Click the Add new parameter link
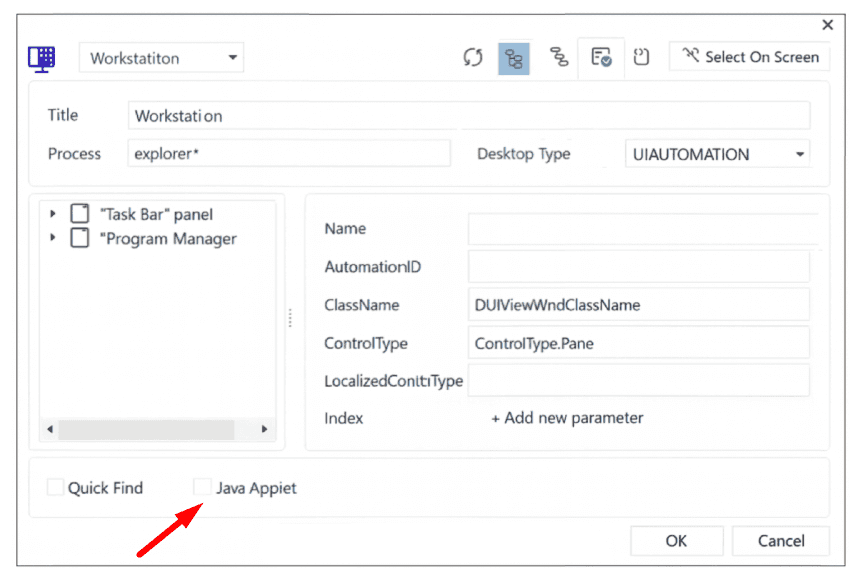 (567, 418)
